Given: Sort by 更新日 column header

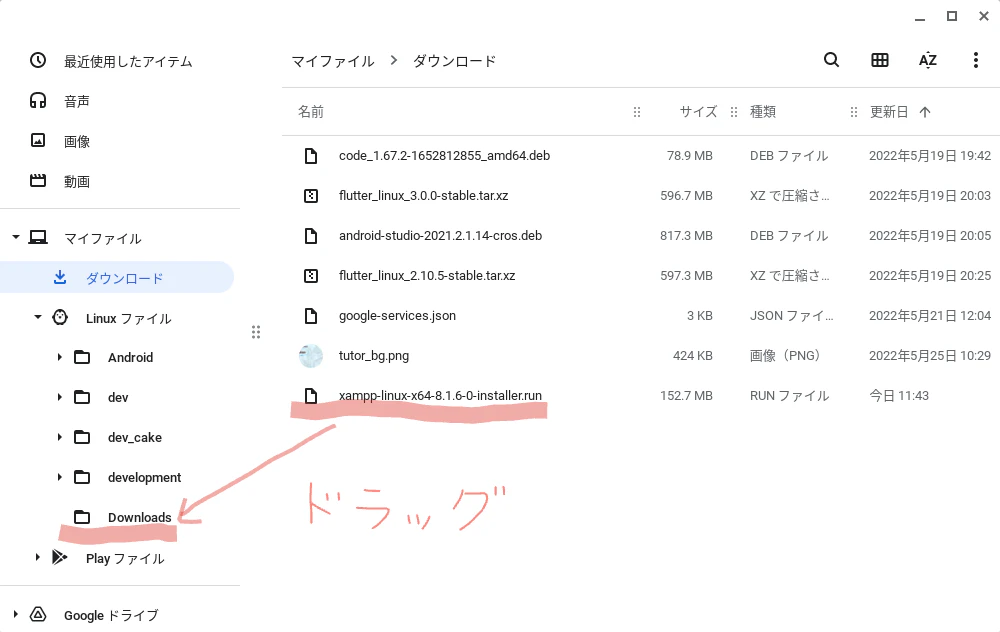Looking at the screenshot, I should [889, 112].
